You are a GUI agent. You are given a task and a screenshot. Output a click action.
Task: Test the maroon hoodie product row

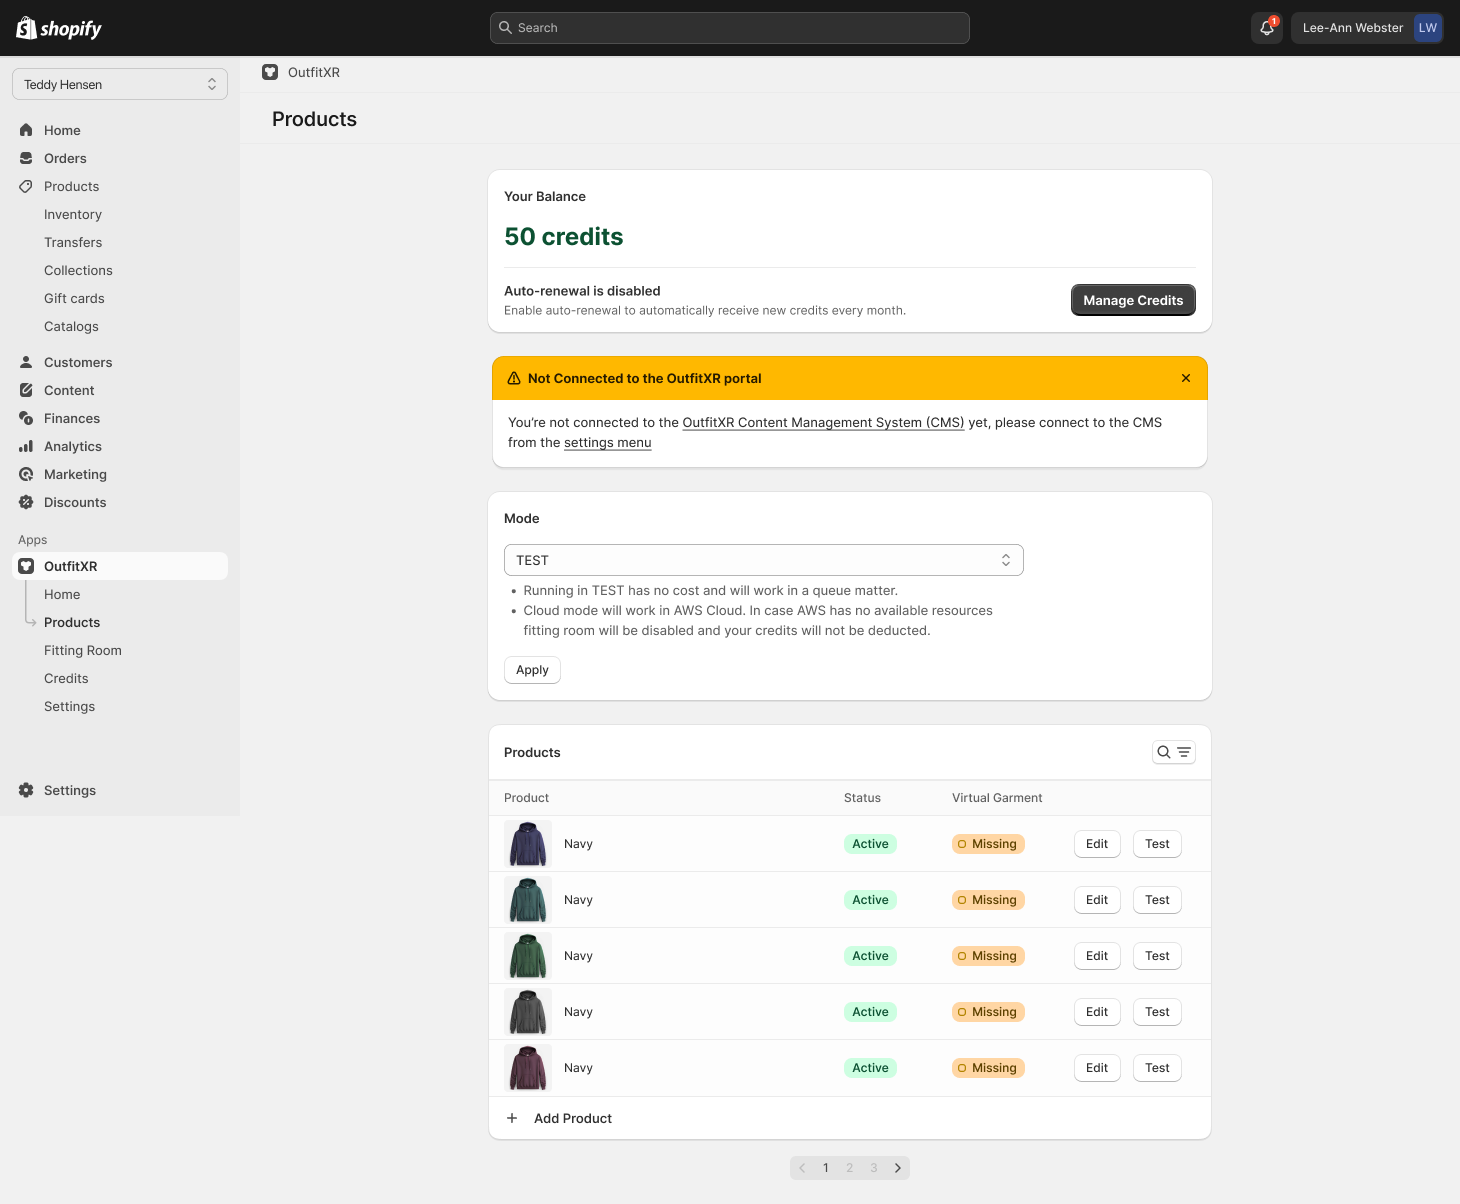(1157, 1068)
